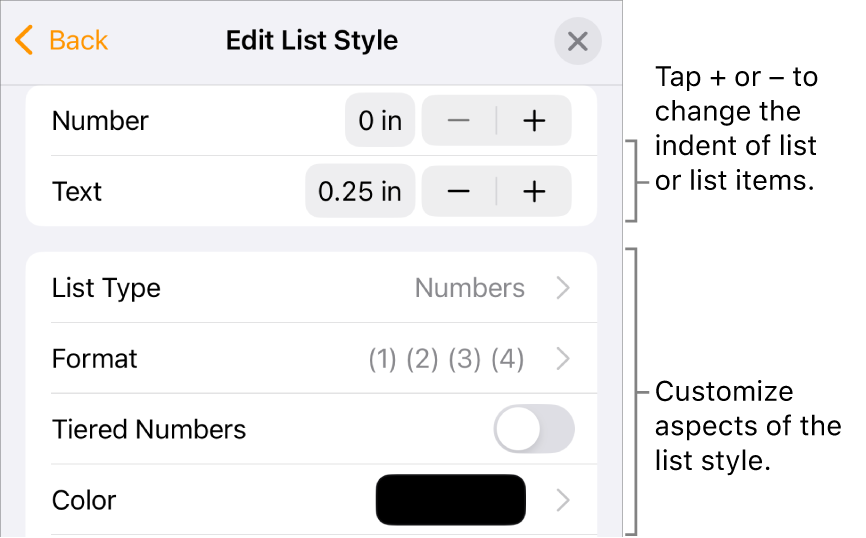Decrease the Number indent with minus
This screenshot has width=866, height=538.
pyautogui.click(x=459, y=121)
